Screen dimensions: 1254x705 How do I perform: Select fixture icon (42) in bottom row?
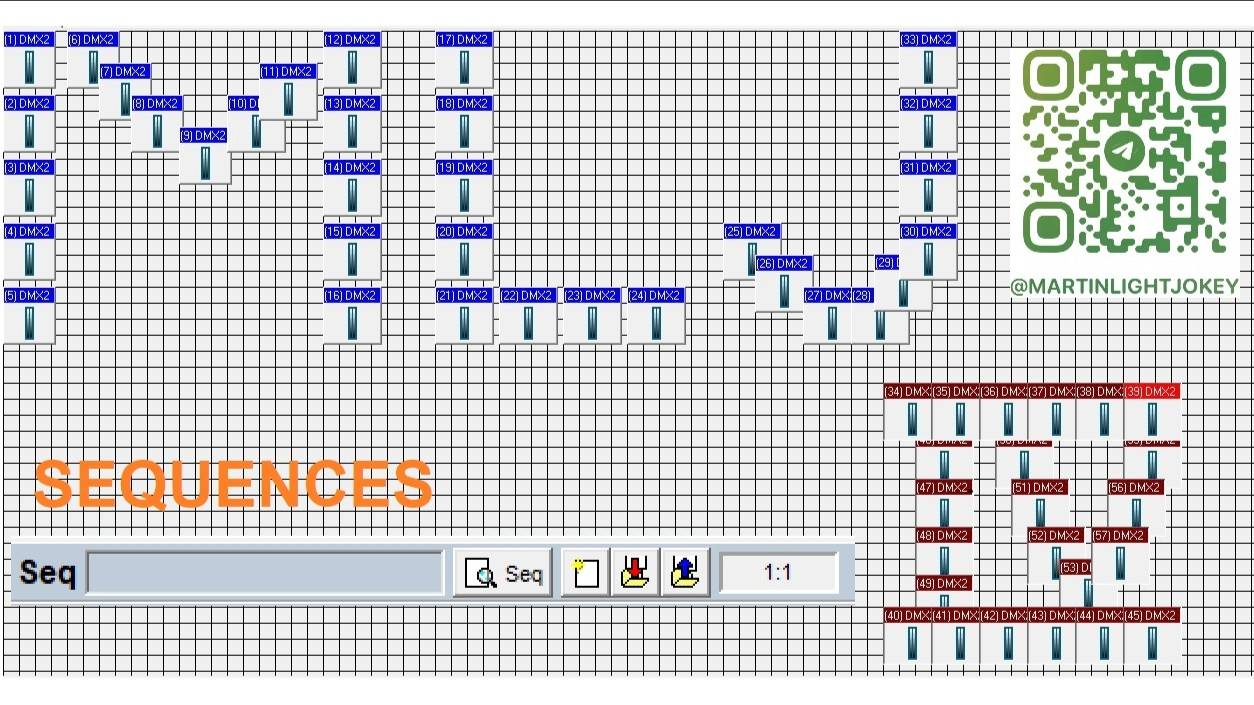coord(1004,636)
